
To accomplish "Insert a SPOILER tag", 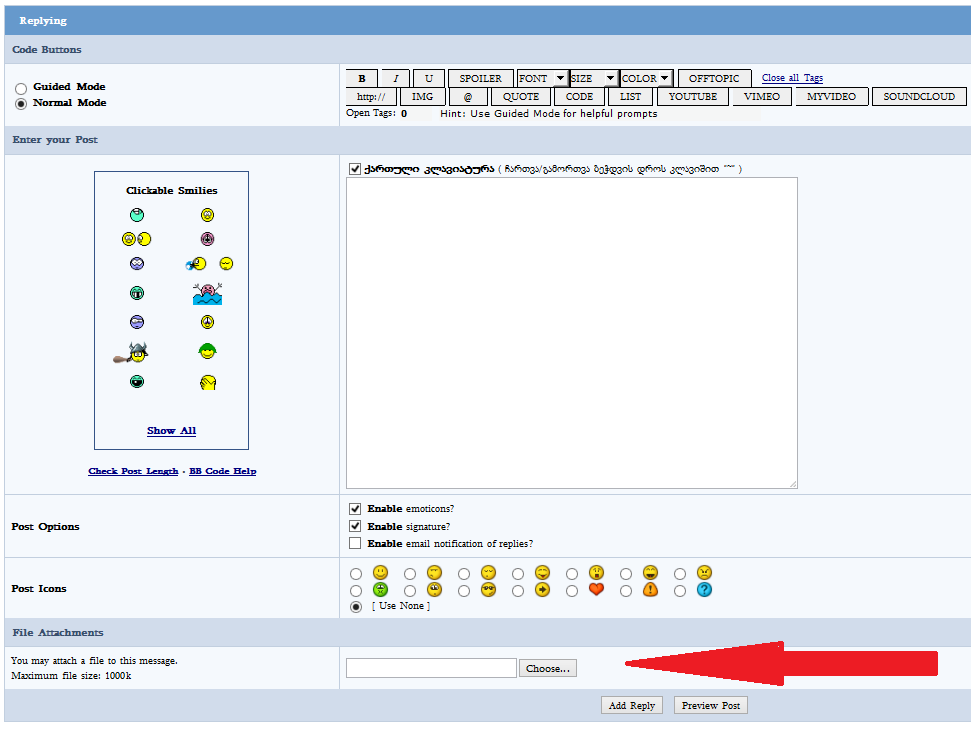I will point(481,78).
